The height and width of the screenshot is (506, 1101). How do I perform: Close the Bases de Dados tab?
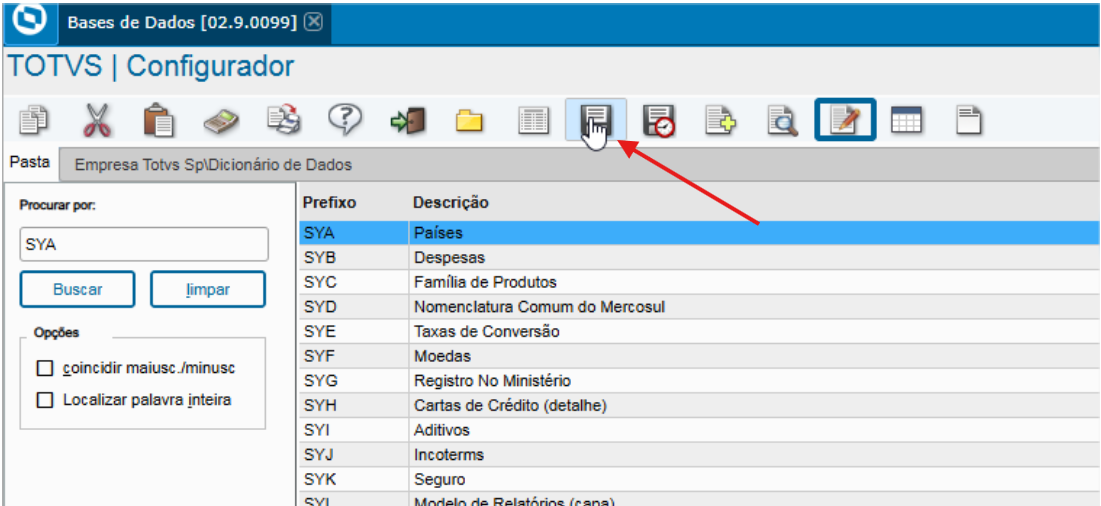pyautogui.click(x=313, y=22)
